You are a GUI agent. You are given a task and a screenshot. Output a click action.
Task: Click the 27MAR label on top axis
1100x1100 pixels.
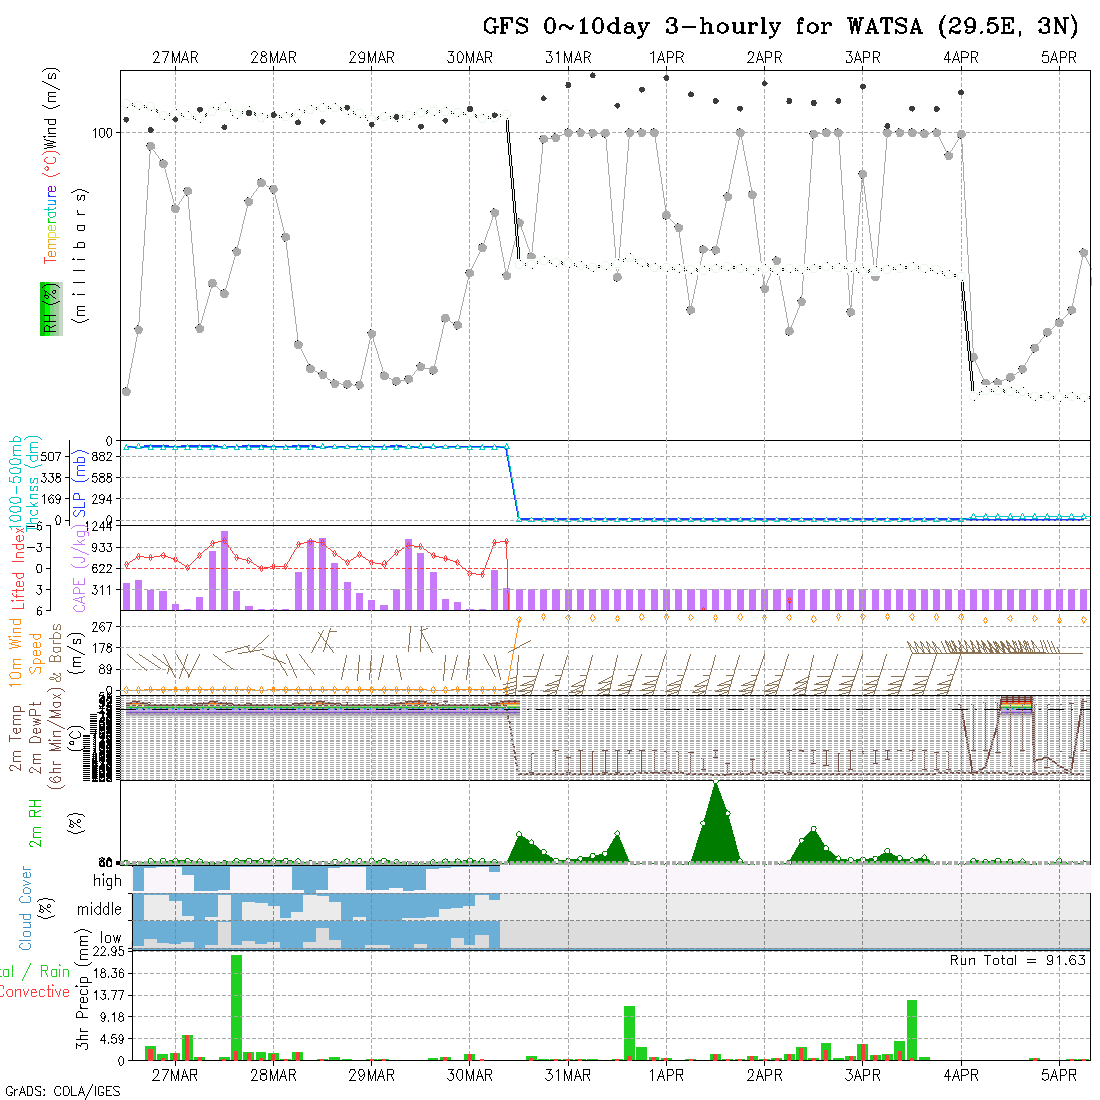point(175,58)
